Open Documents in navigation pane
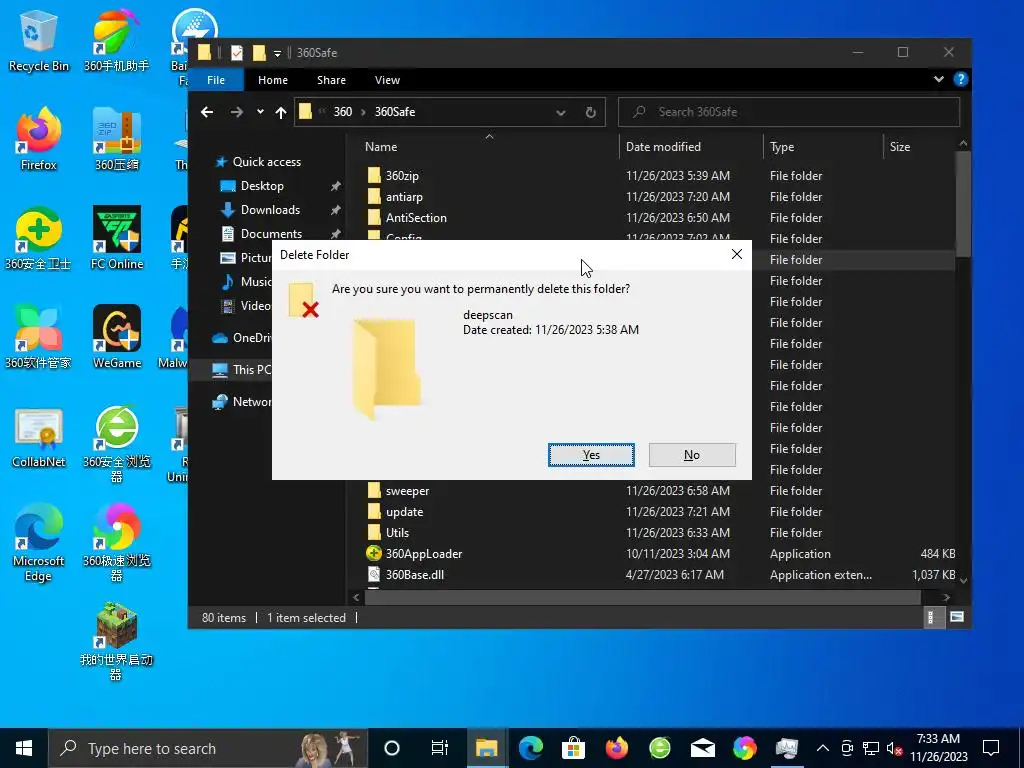Viewport: 1024px width, 768px height. tap(271, 234)
